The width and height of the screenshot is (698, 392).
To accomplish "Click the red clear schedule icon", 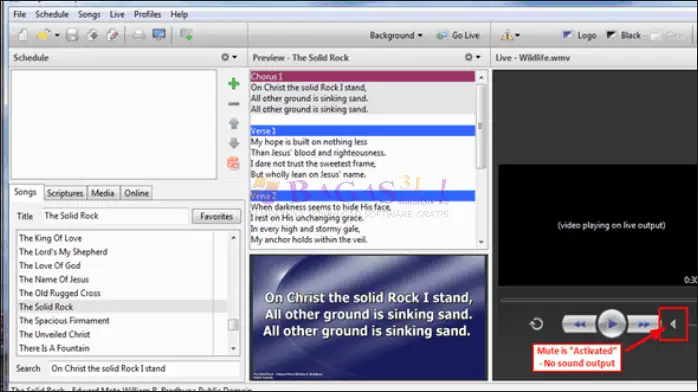I will coord(233,163).
